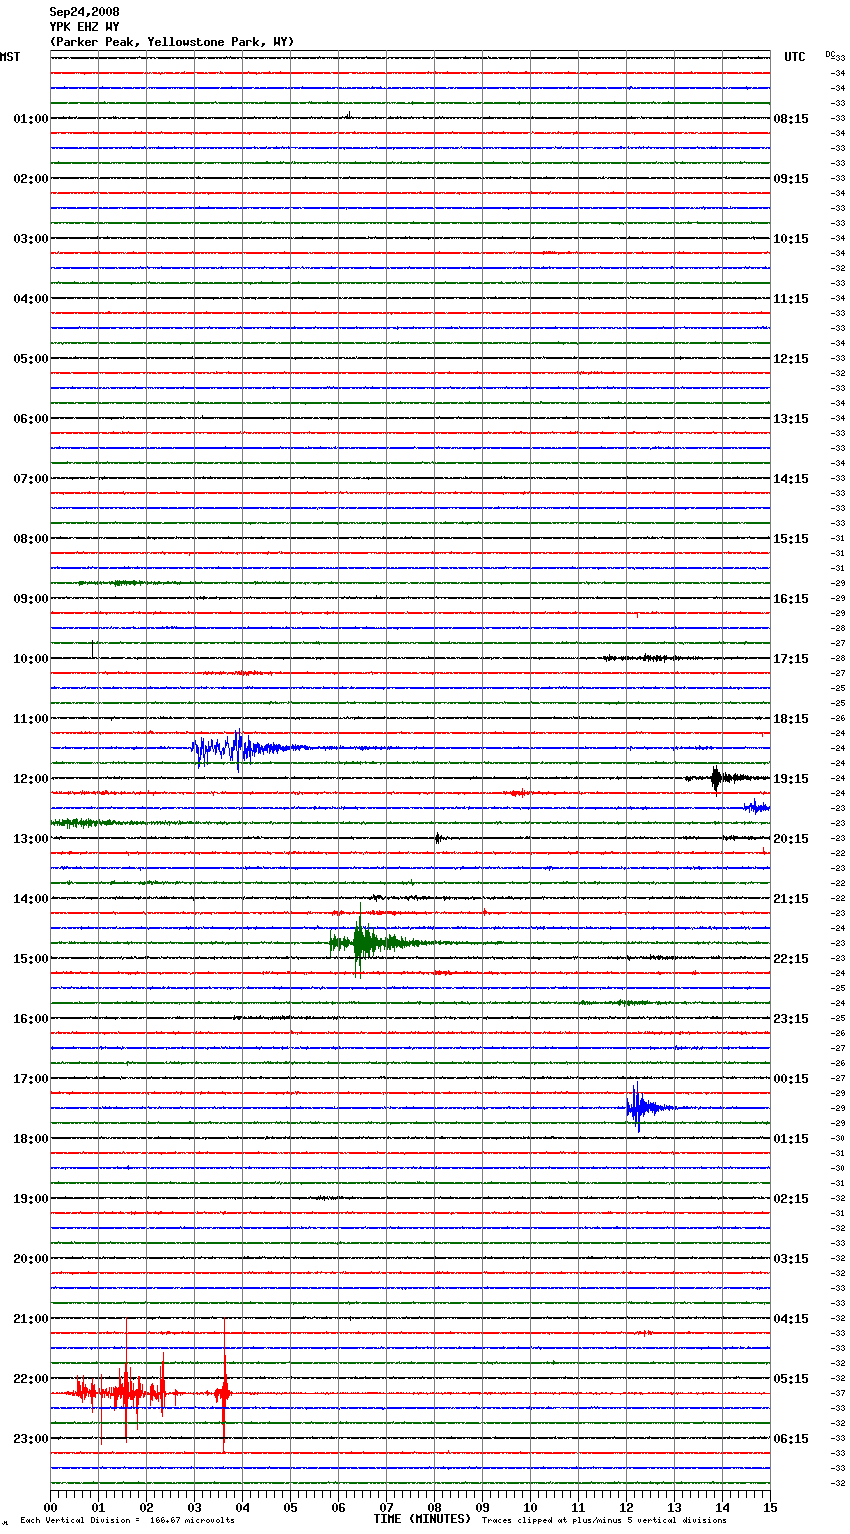Click the 14:15 UTC time label

[791, 479]
